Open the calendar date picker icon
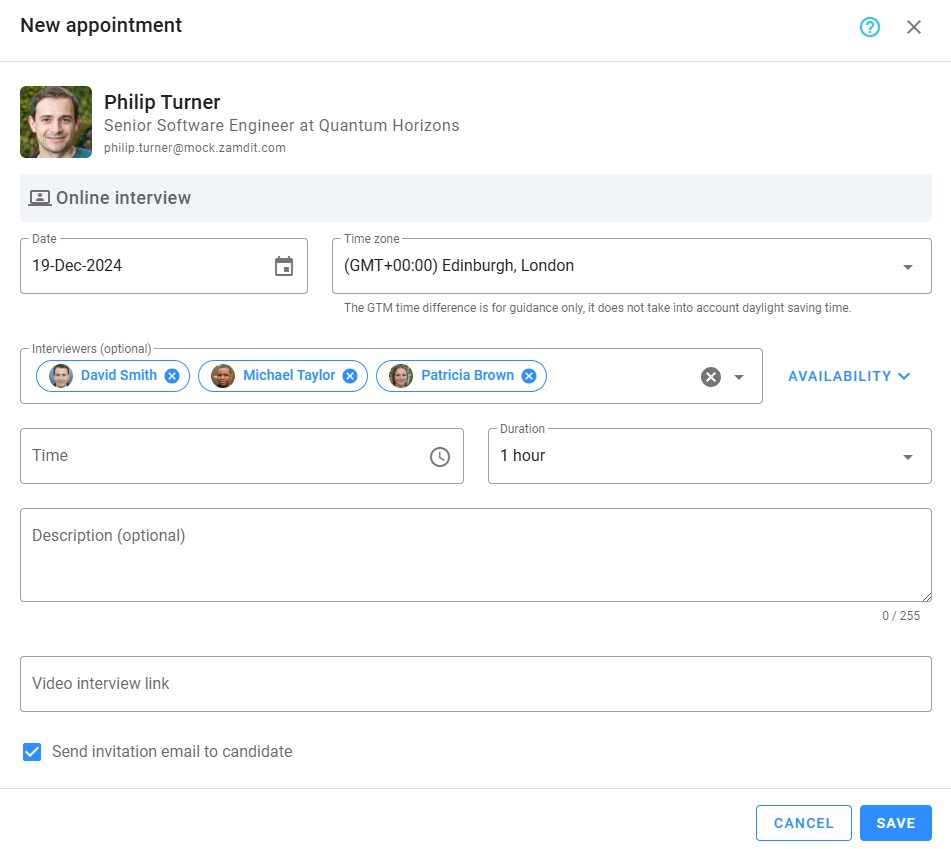 [x=284, y=266]
